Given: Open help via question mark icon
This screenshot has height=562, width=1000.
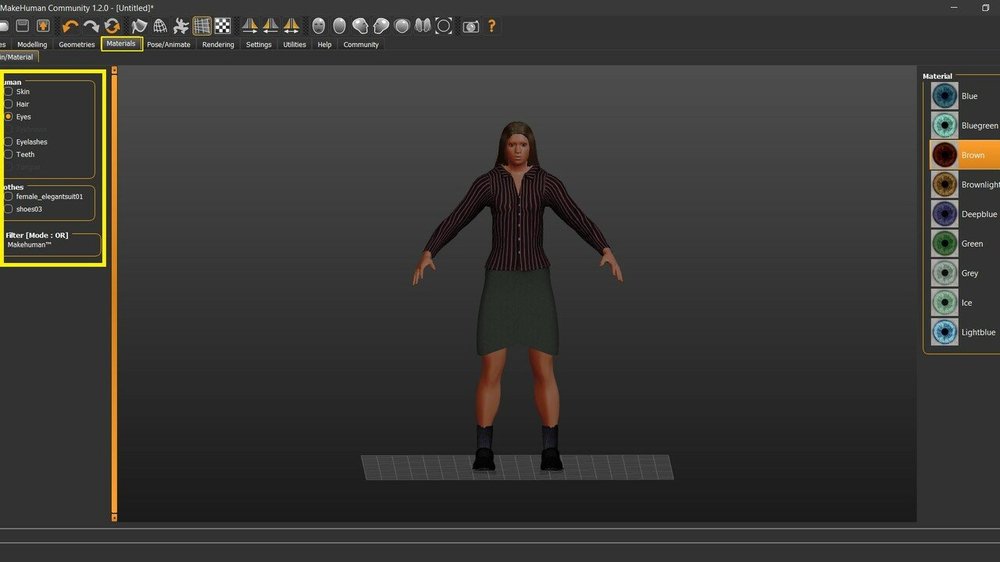Looking at the screenshot, I should click(x=492, y=26).
